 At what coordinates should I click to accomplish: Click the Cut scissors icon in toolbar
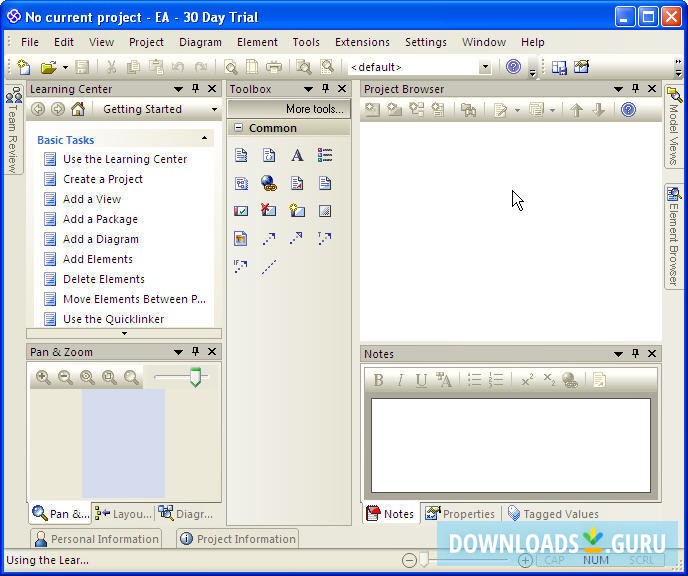[x=111, y=67]
